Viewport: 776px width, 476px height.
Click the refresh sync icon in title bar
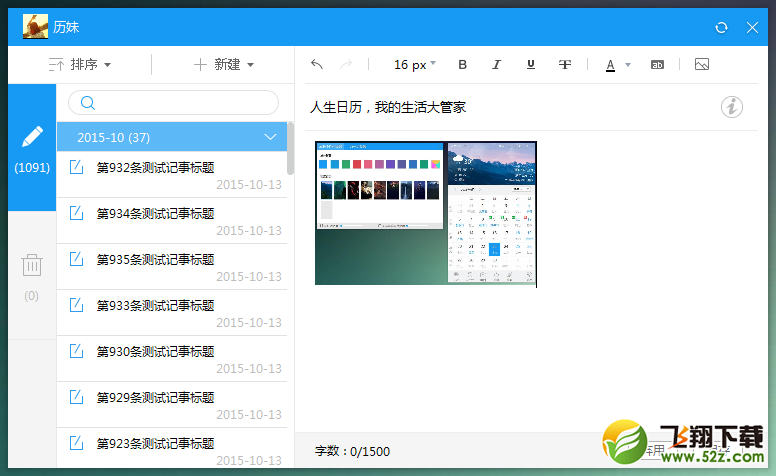pyautogui.click(x=721, y=27)
